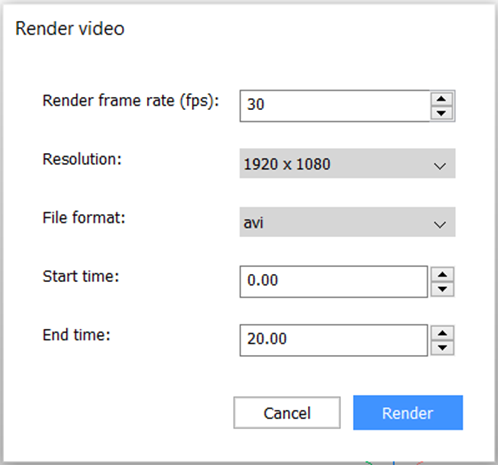The width and height of the screenshot is (498, 465).
Task: Click the Render frame rate (fps) label
Action: pos(131,101)
